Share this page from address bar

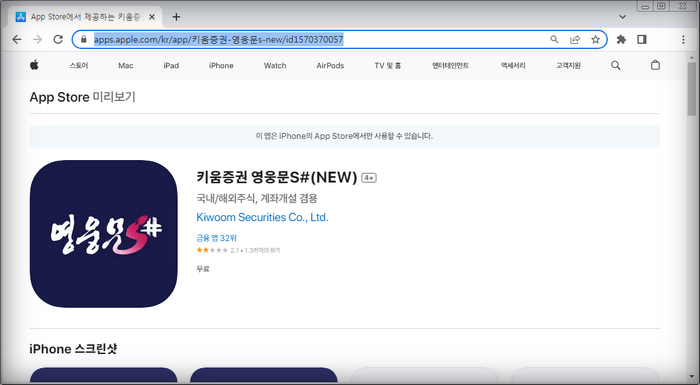(575, 39)
